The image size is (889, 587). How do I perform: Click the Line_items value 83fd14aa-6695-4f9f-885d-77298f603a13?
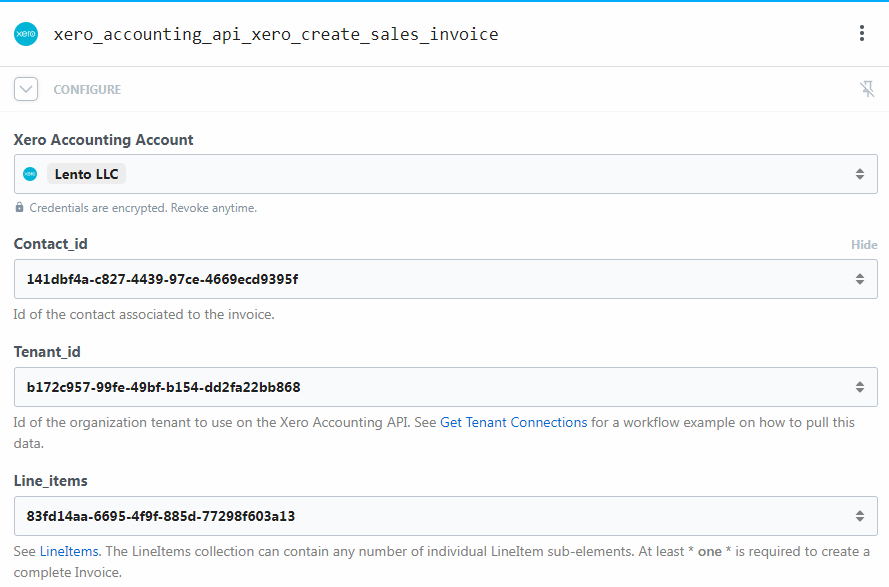pyautogui.click(x=161, y=516)
